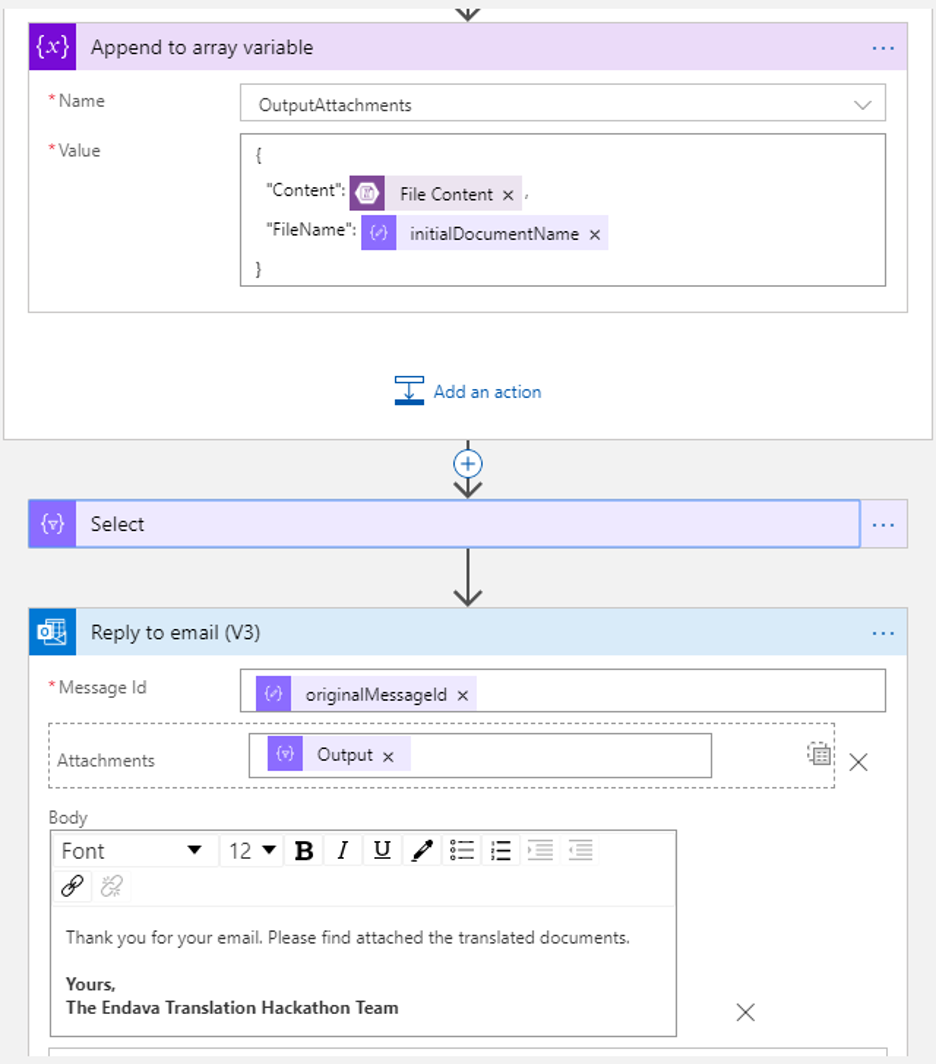Click the email body text area
Image resolution: width=936 pixels, height=1064 pixels.
(x=363, y=970)
